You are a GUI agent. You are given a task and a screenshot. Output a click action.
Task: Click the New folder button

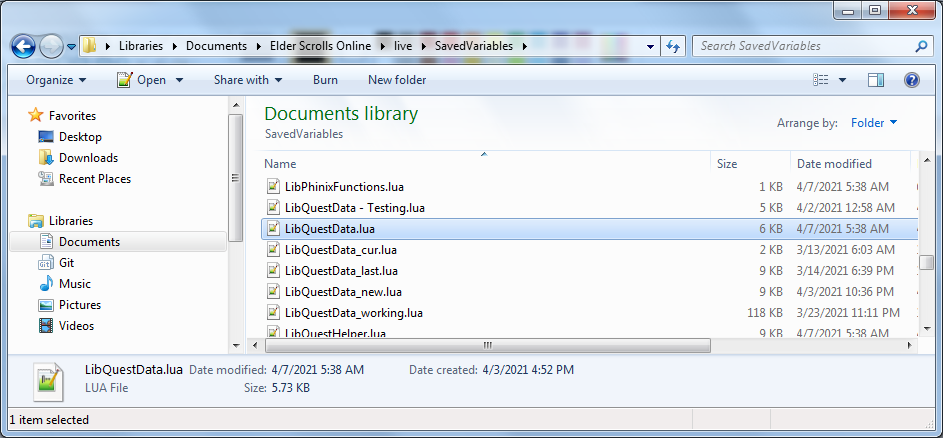397,80
